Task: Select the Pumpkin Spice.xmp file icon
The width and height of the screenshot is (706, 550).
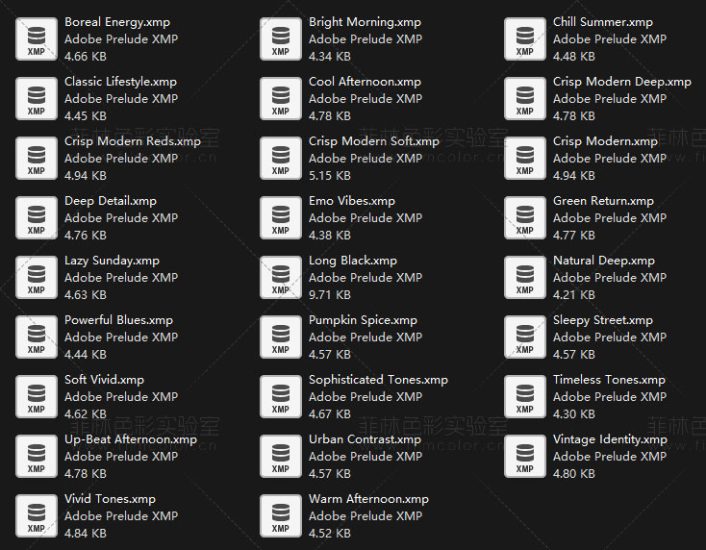Action: (x=280, y=337)
